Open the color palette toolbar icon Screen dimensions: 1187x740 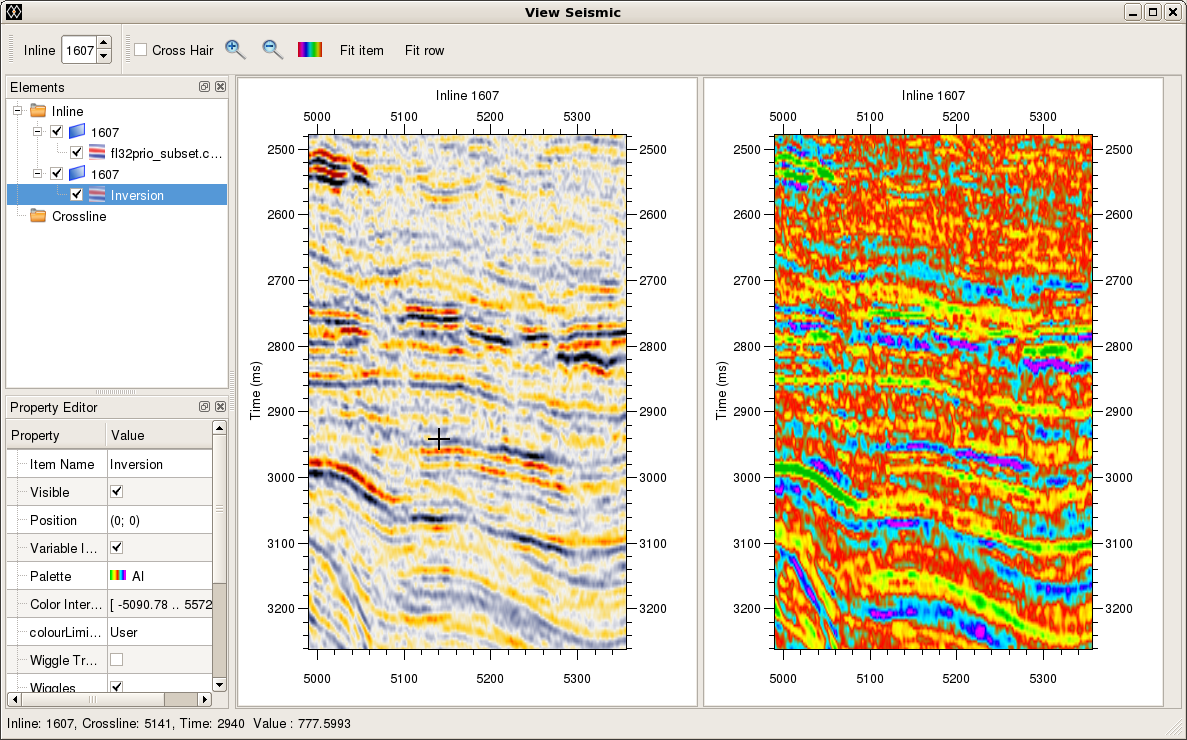click(309, 48)
